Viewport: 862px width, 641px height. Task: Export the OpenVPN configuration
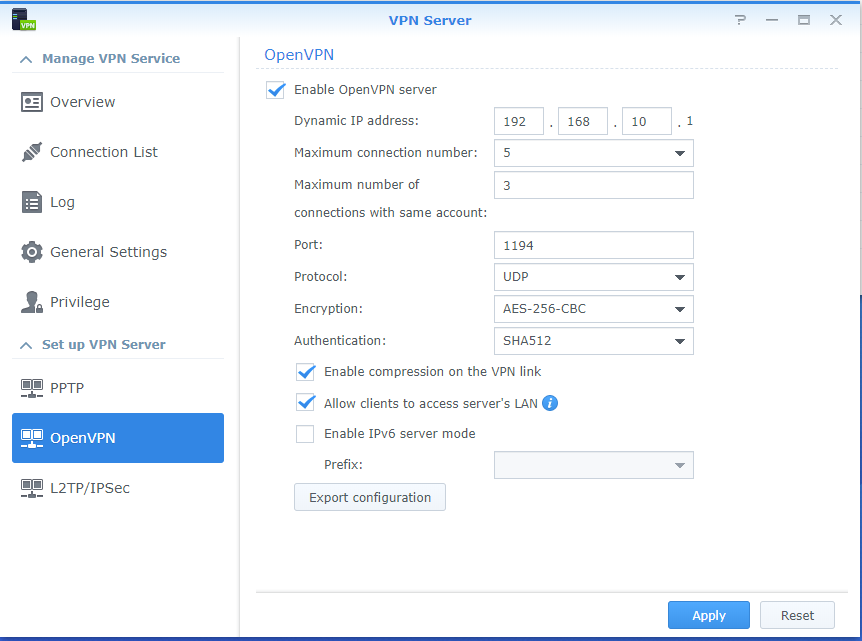click(369, 497)
